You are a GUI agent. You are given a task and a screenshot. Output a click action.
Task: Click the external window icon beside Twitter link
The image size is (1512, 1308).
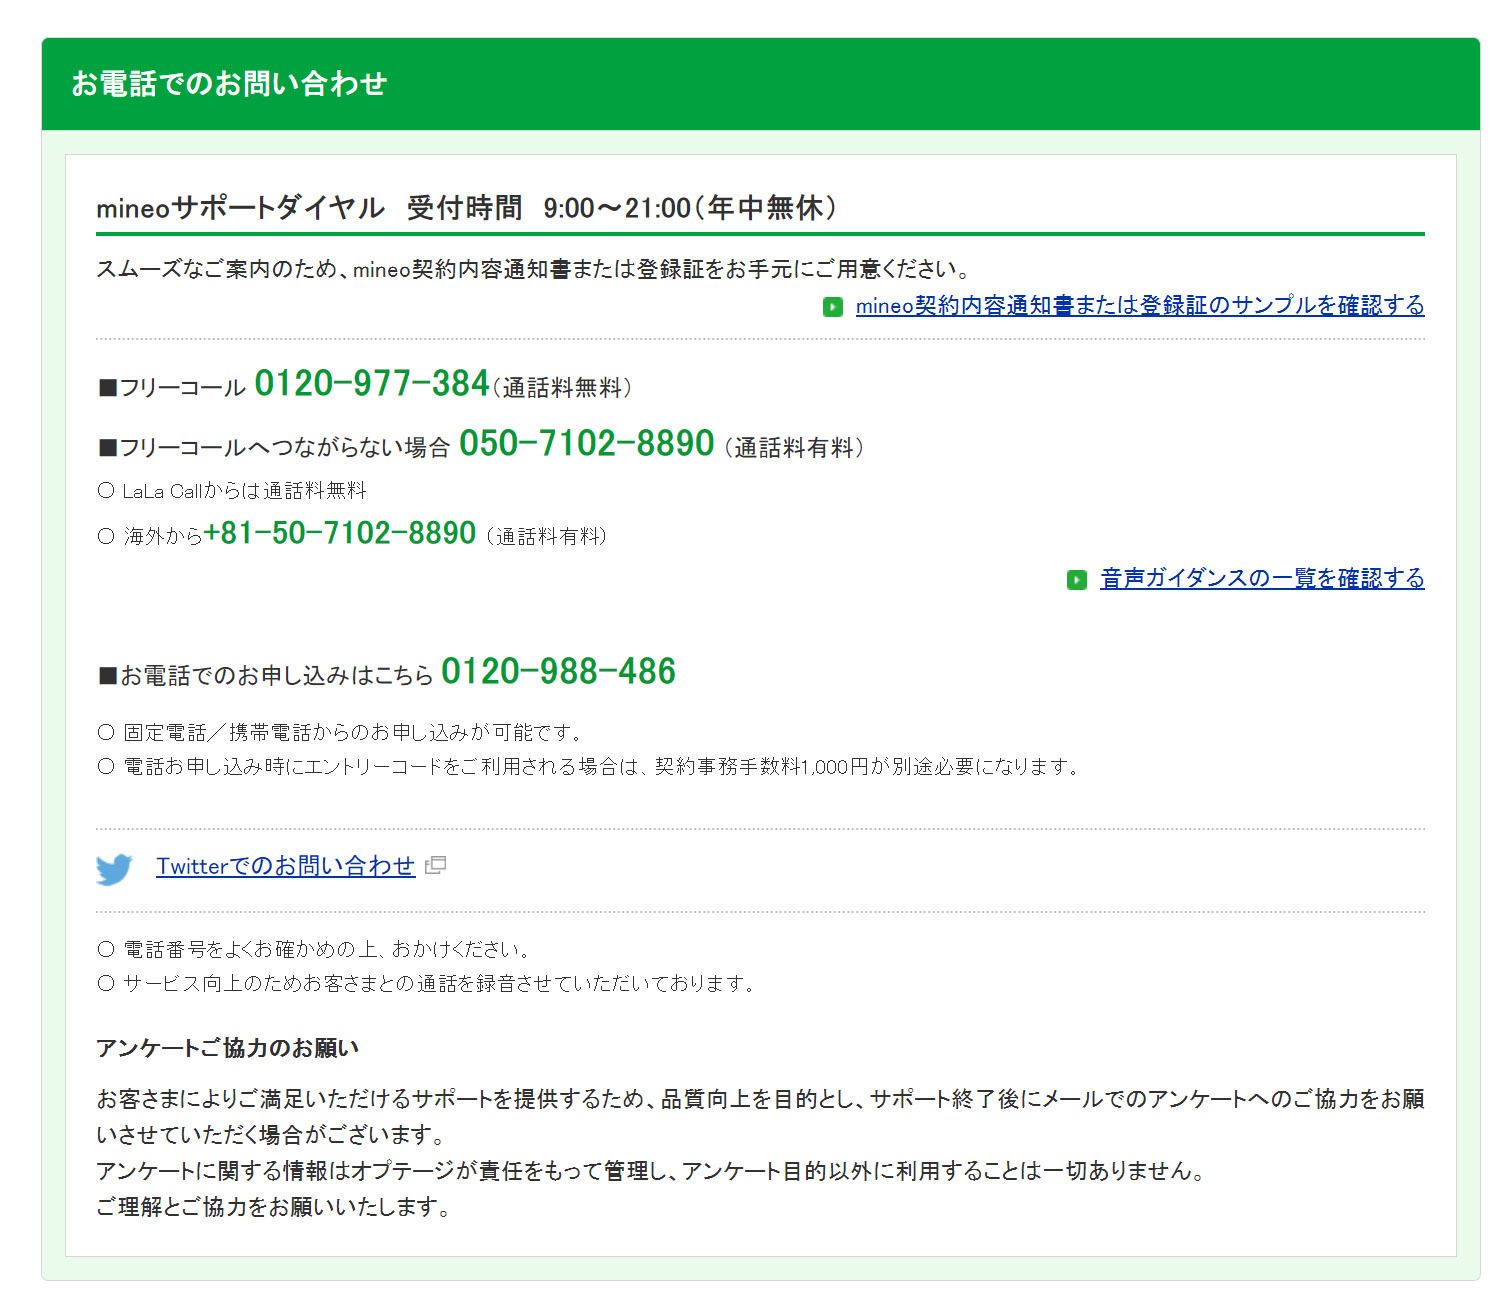pyautogui.click(x=435, y=865)
